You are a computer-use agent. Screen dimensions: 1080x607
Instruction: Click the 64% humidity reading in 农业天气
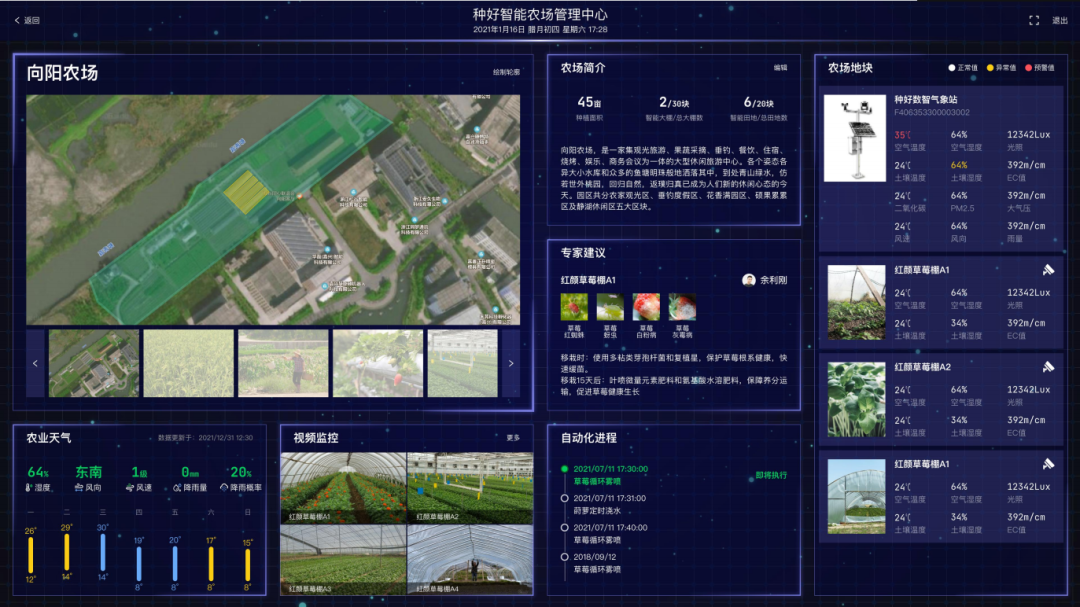pyautogui.click(x=38, y=473)
